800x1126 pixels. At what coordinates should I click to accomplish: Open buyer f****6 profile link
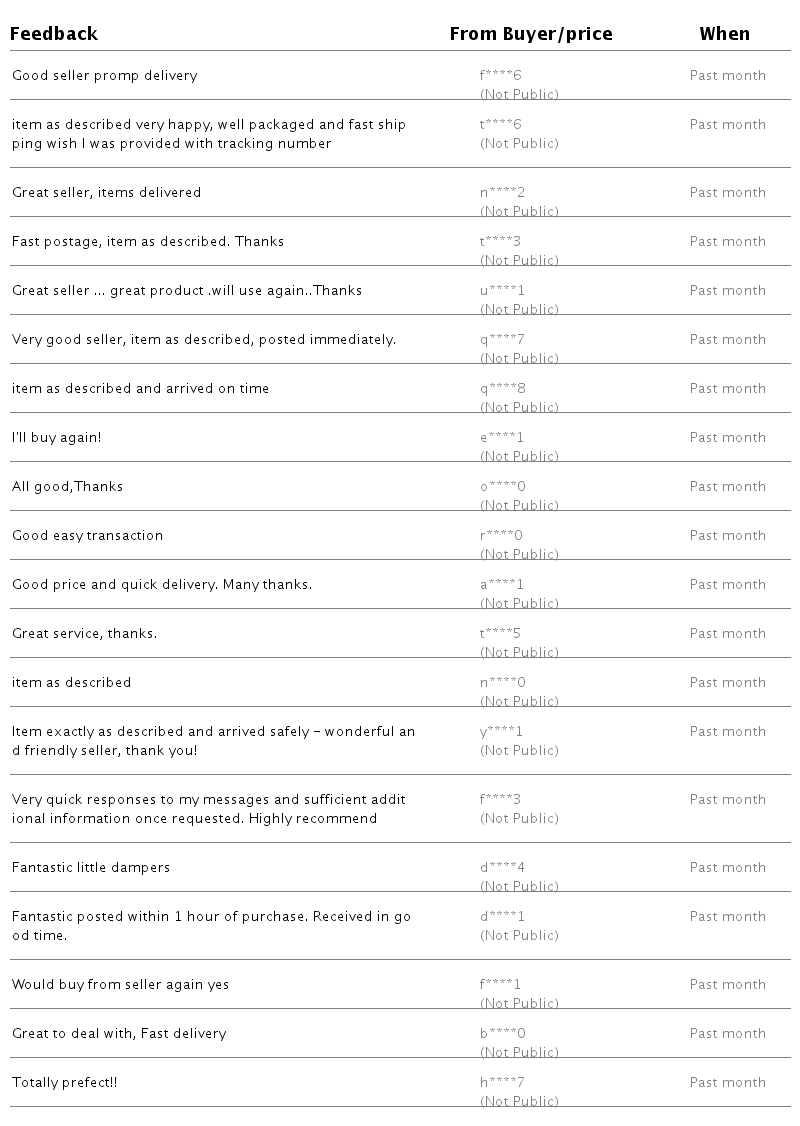tap(501, 76)
